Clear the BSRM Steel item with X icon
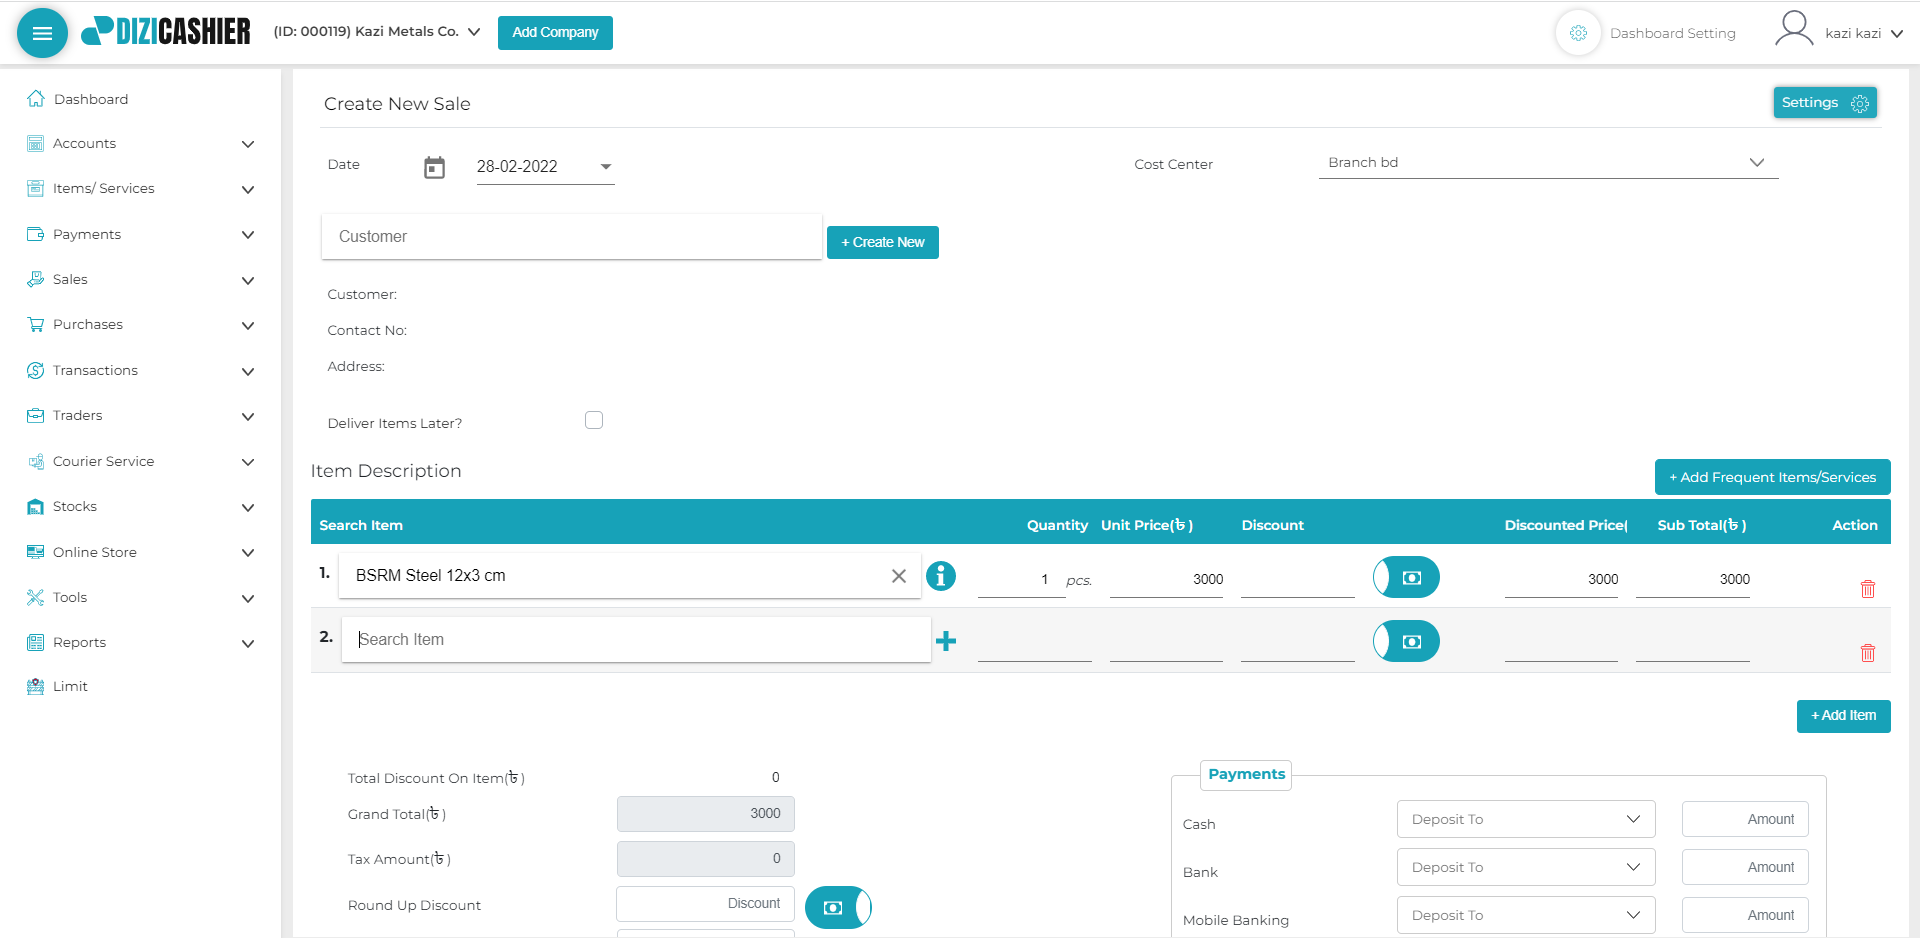This screenshot has height=938, width=1920. pyautogui.click(x=898, y=576)
